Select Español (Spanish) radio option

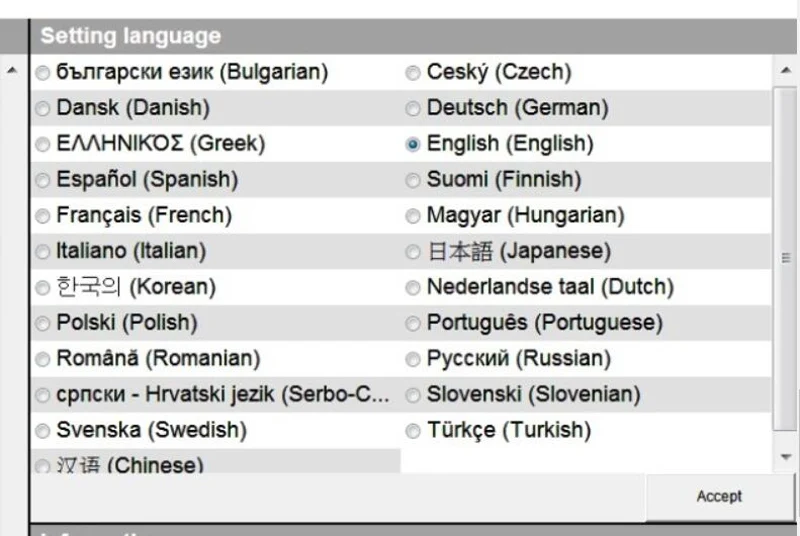[x=43, y=180]
